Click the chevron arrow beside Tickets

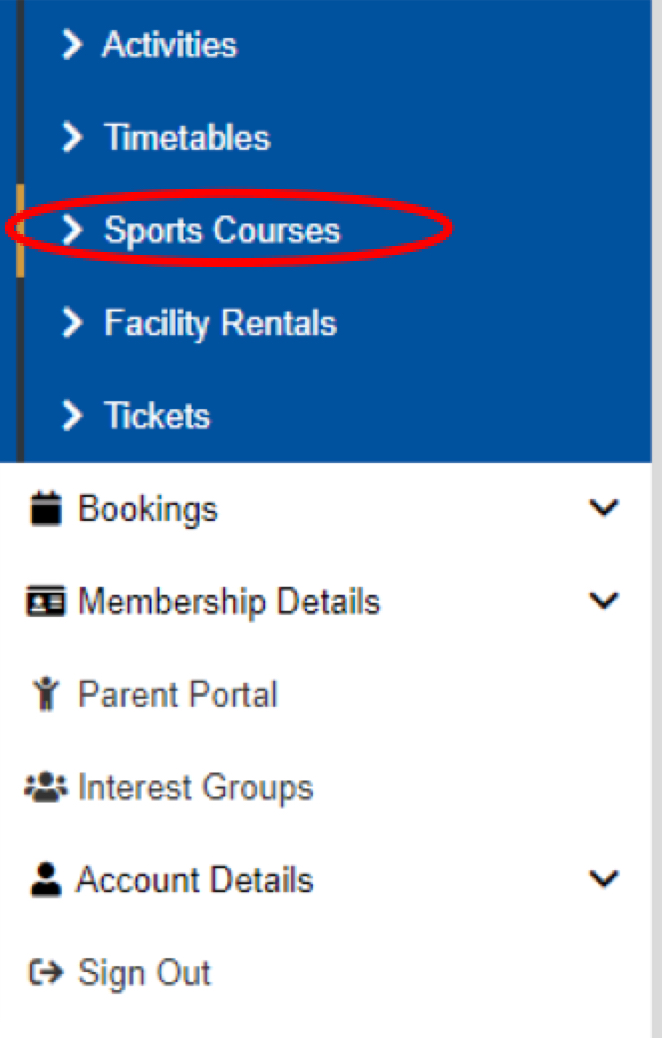71,416
